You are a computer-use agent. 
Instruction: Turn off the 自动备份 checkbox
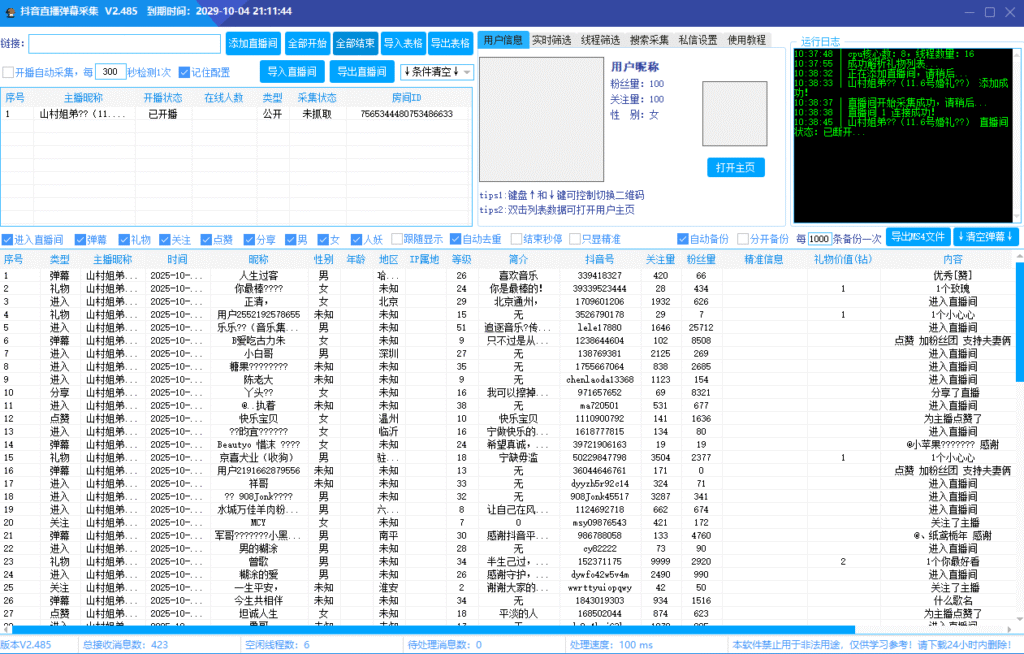pos(683,240)
